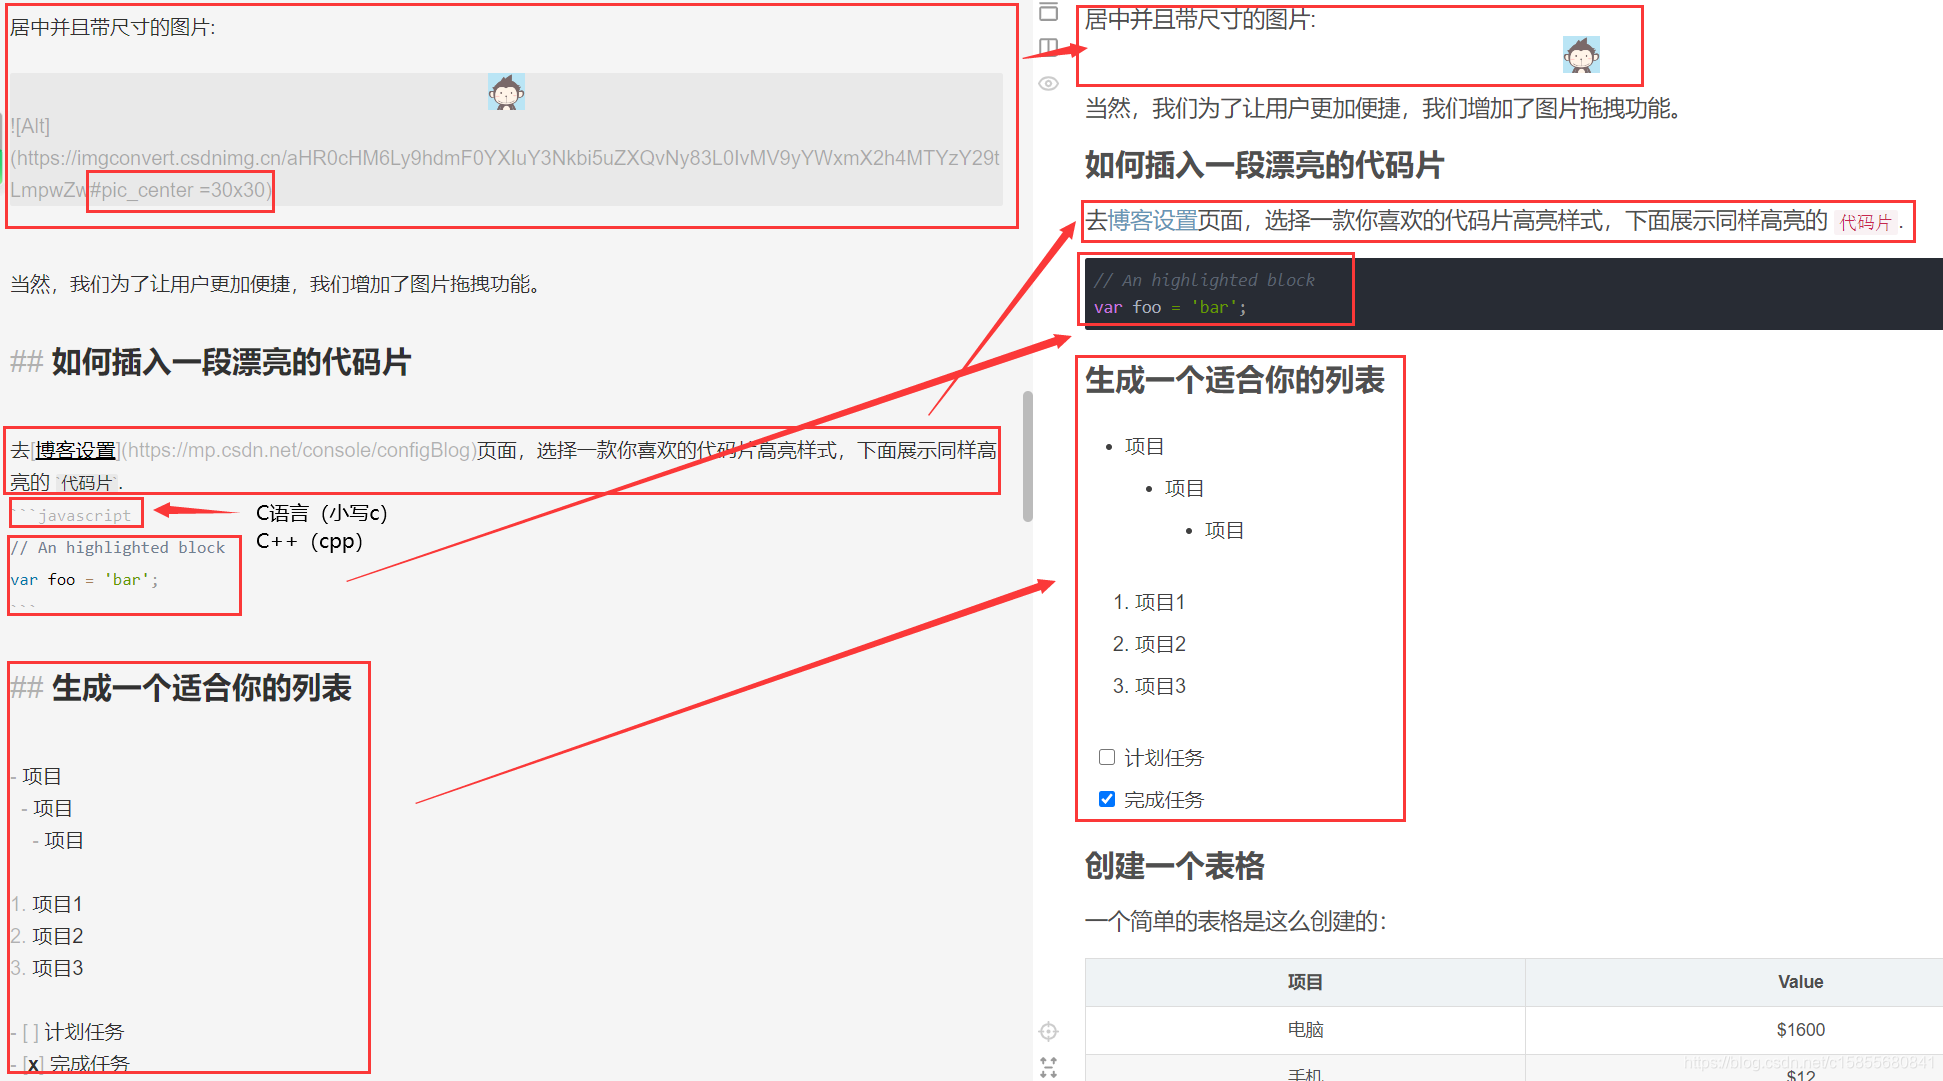The image size is (1943, 1081).
Task: Click the 当然，我们为了让用户更加便捷 paragraph in editor
Action: [278, 284]
